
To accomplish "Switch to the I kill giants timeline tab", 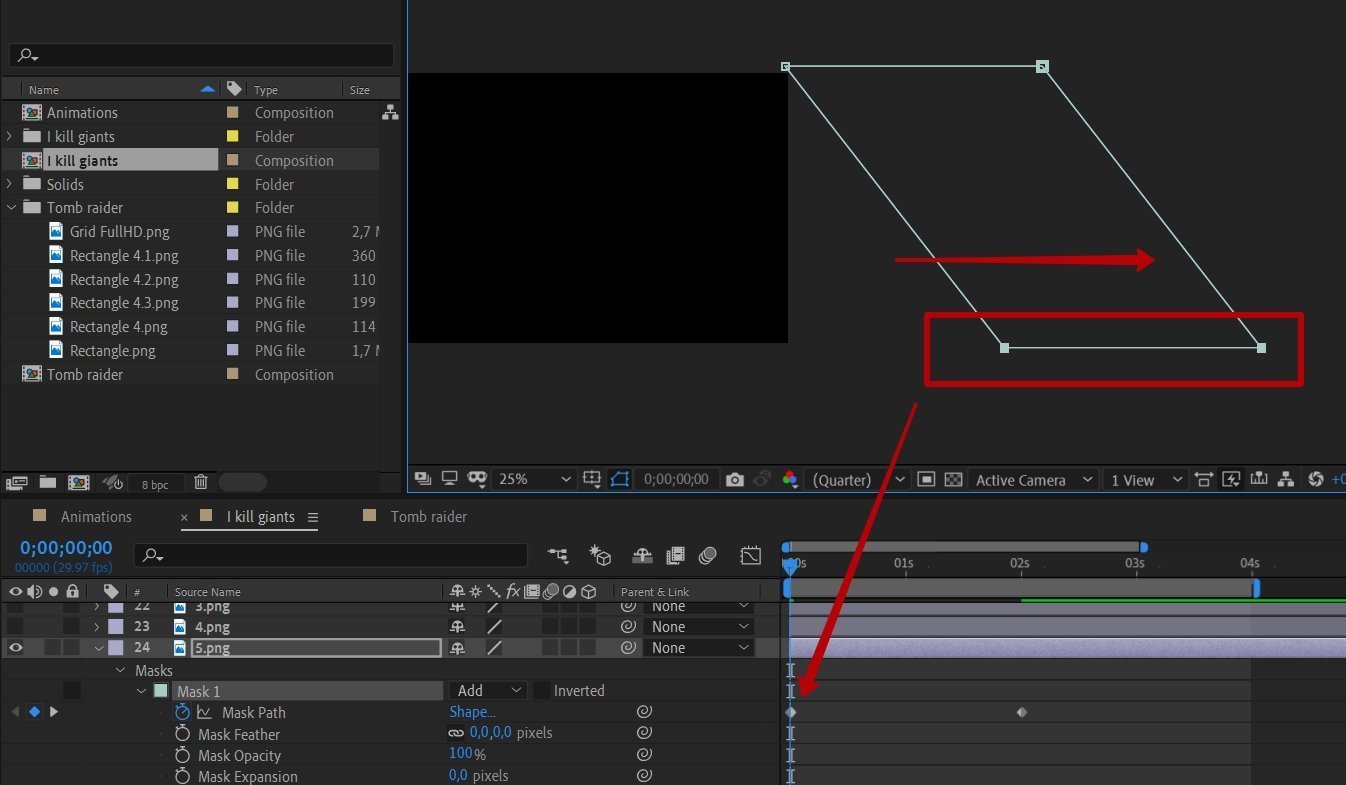I will pyautogui.click(x=260, y=517).
